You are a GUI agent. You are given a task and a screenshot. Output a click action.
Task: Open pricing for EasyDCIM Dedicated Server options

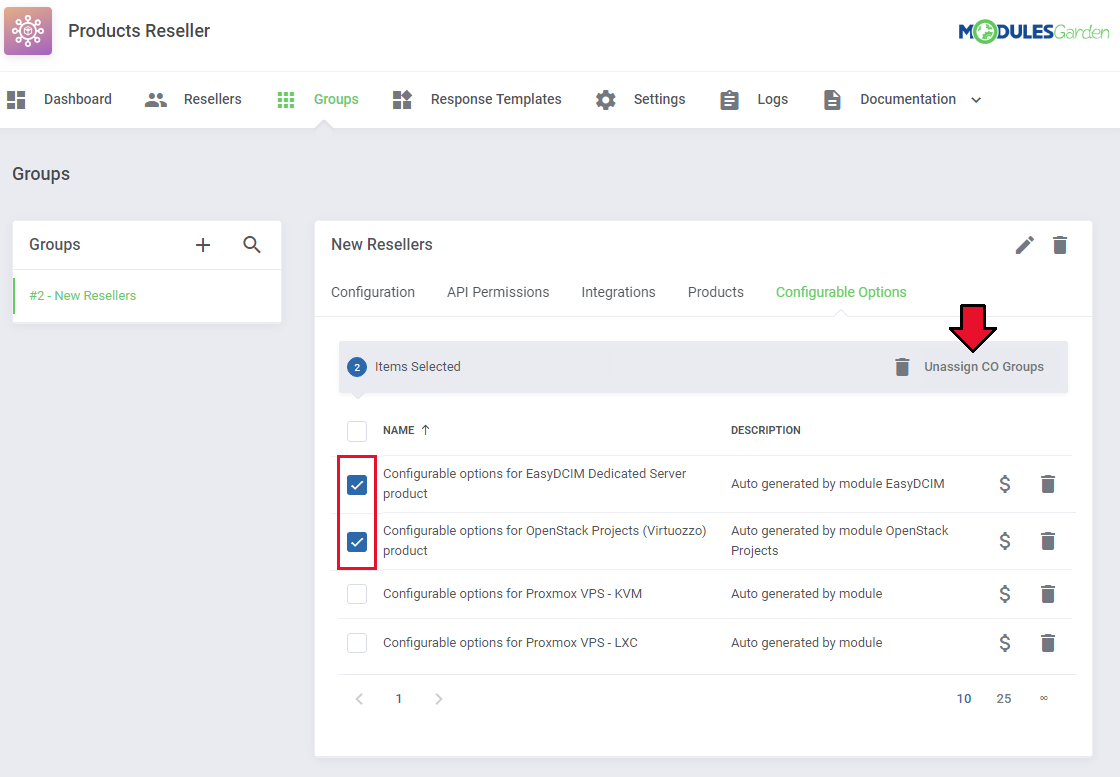[1004, 484]
